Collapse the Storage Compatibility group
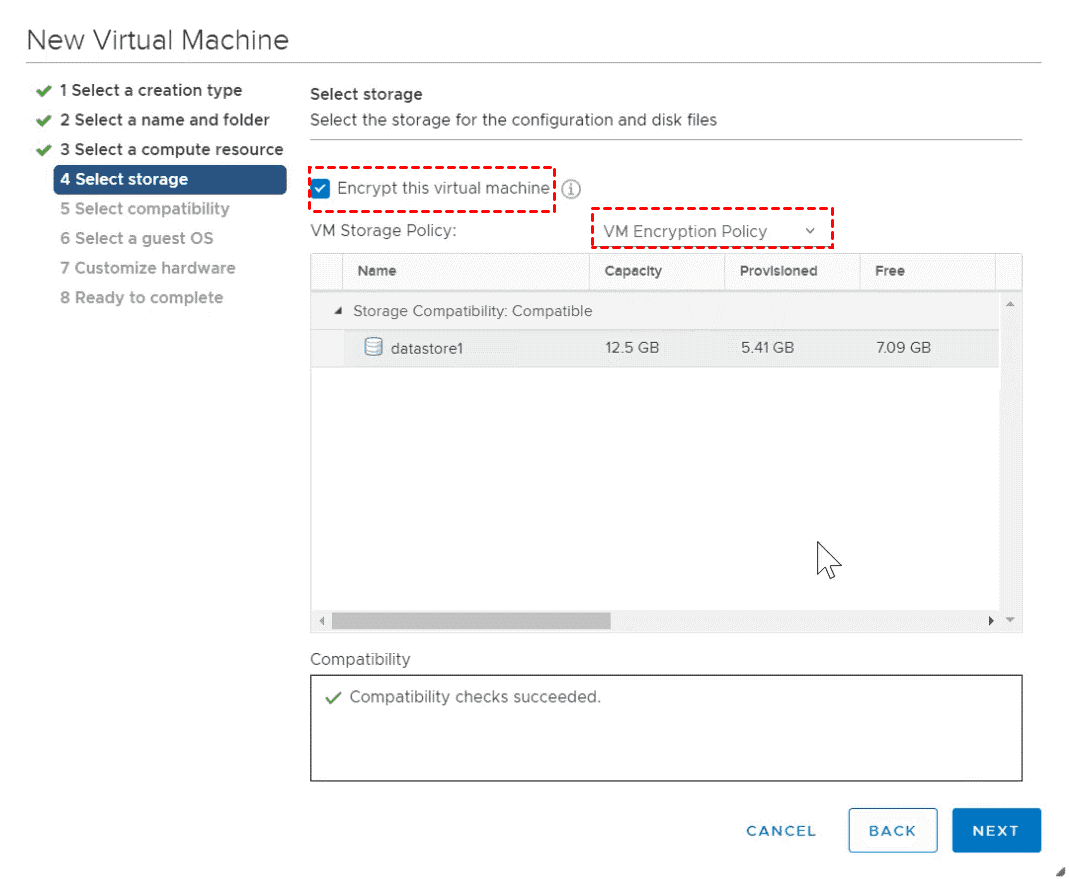1069x879 pixels. pos(341,311)
